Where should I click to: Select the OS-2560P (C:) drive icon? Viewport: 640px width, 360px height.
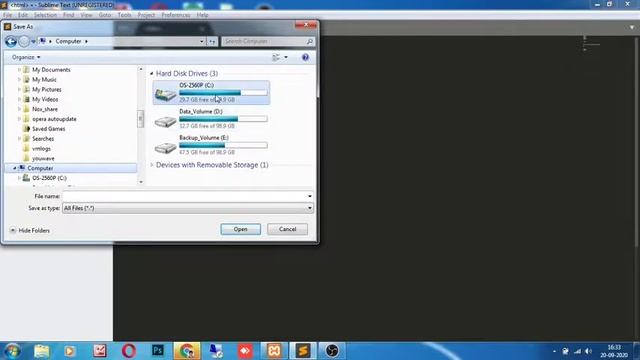[x=165, y=95]
